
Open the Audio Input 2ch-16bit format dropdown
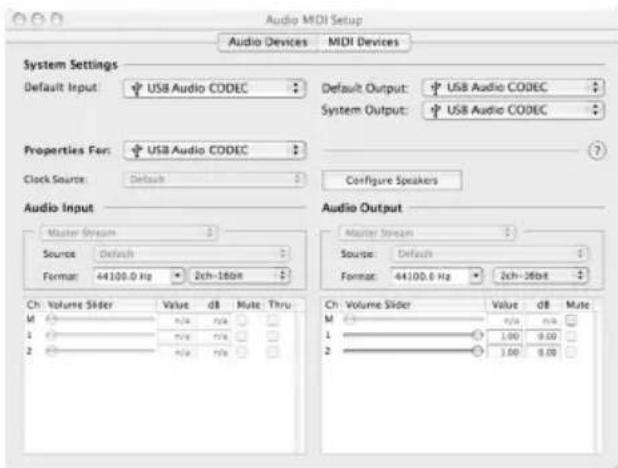pyautogui.click(x=240, y=276)
